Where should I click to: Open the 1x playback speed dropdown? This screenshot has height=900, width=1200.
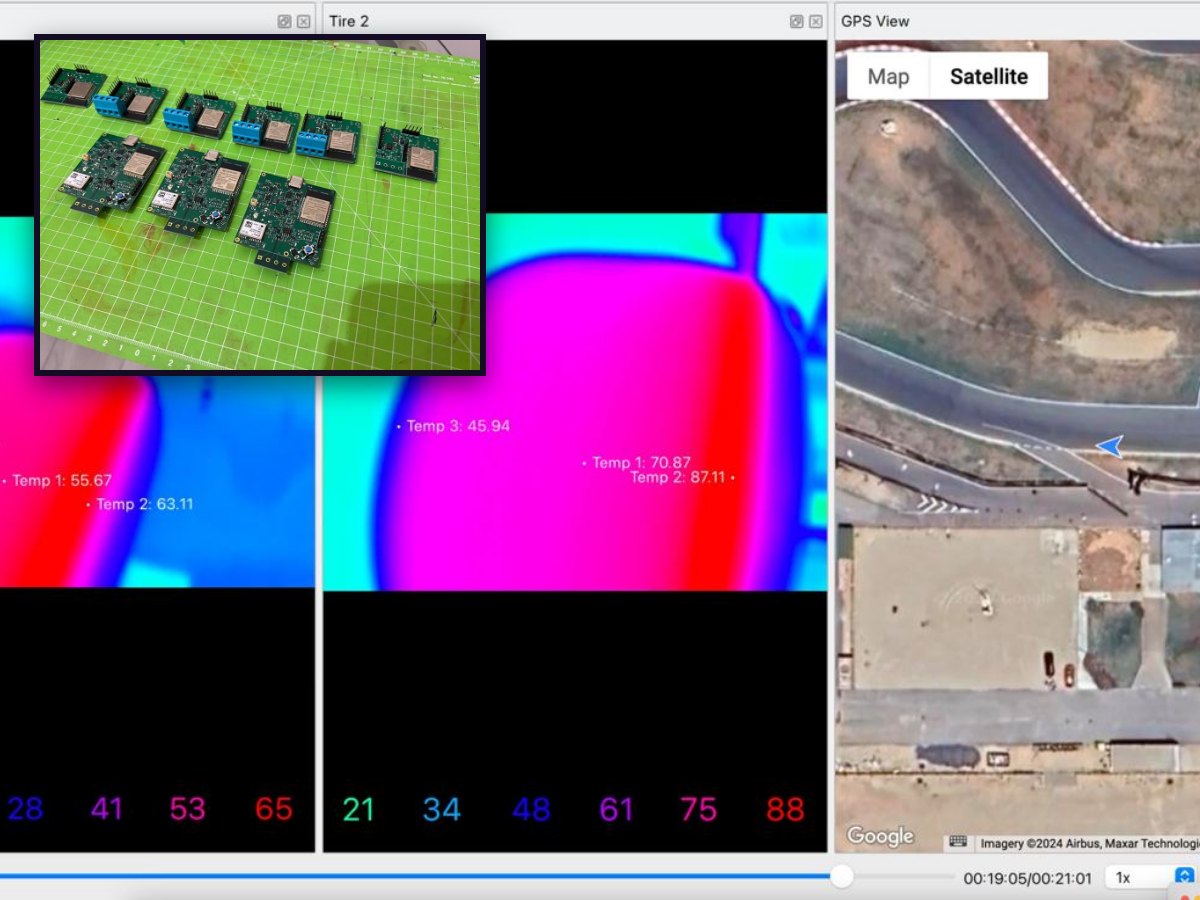(x=1151, y=877)
